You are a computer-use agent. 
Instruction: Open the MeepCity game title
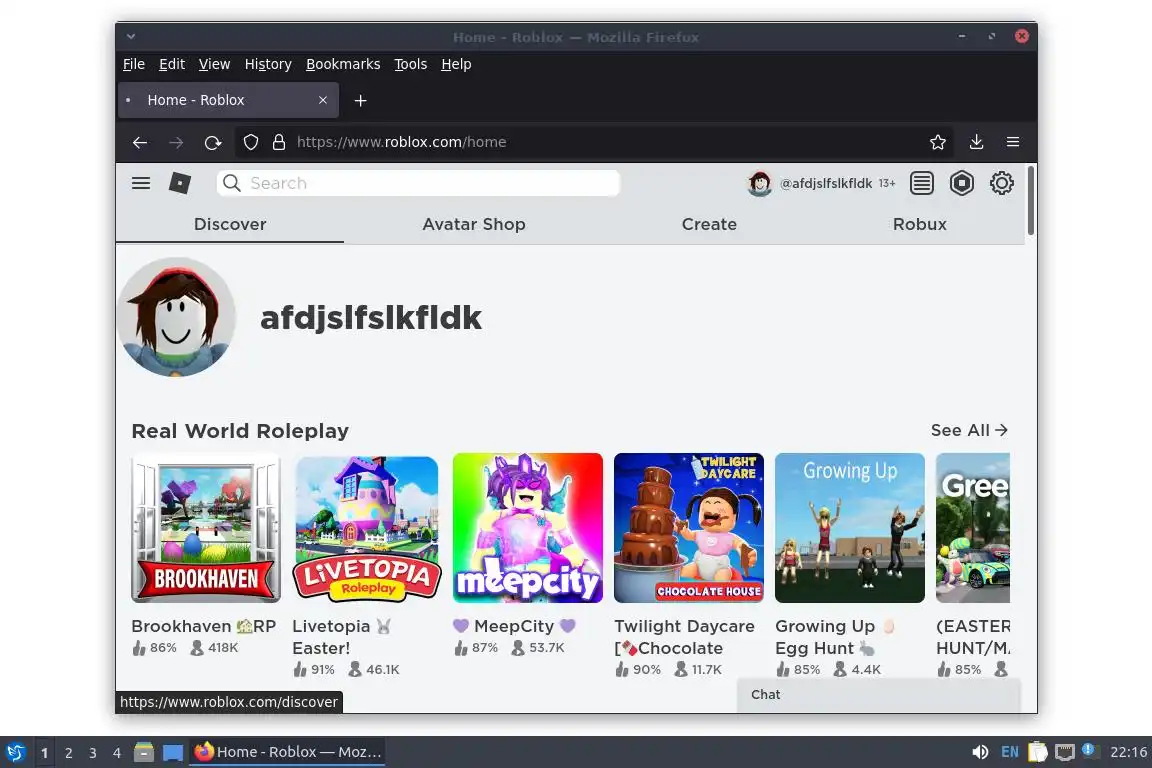[x=514, y=626]
